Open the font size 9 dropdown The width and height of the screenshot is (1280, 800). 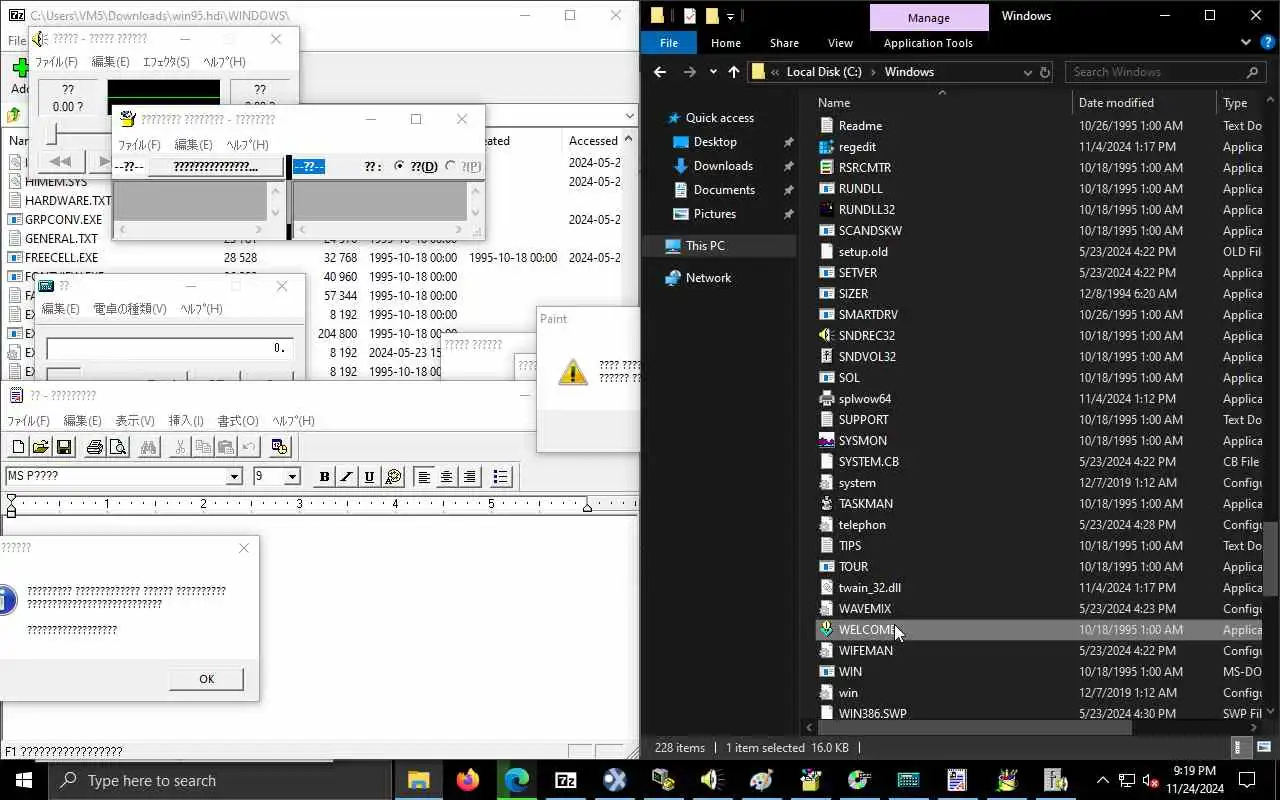pyautogui.click(x=292, y=477)
